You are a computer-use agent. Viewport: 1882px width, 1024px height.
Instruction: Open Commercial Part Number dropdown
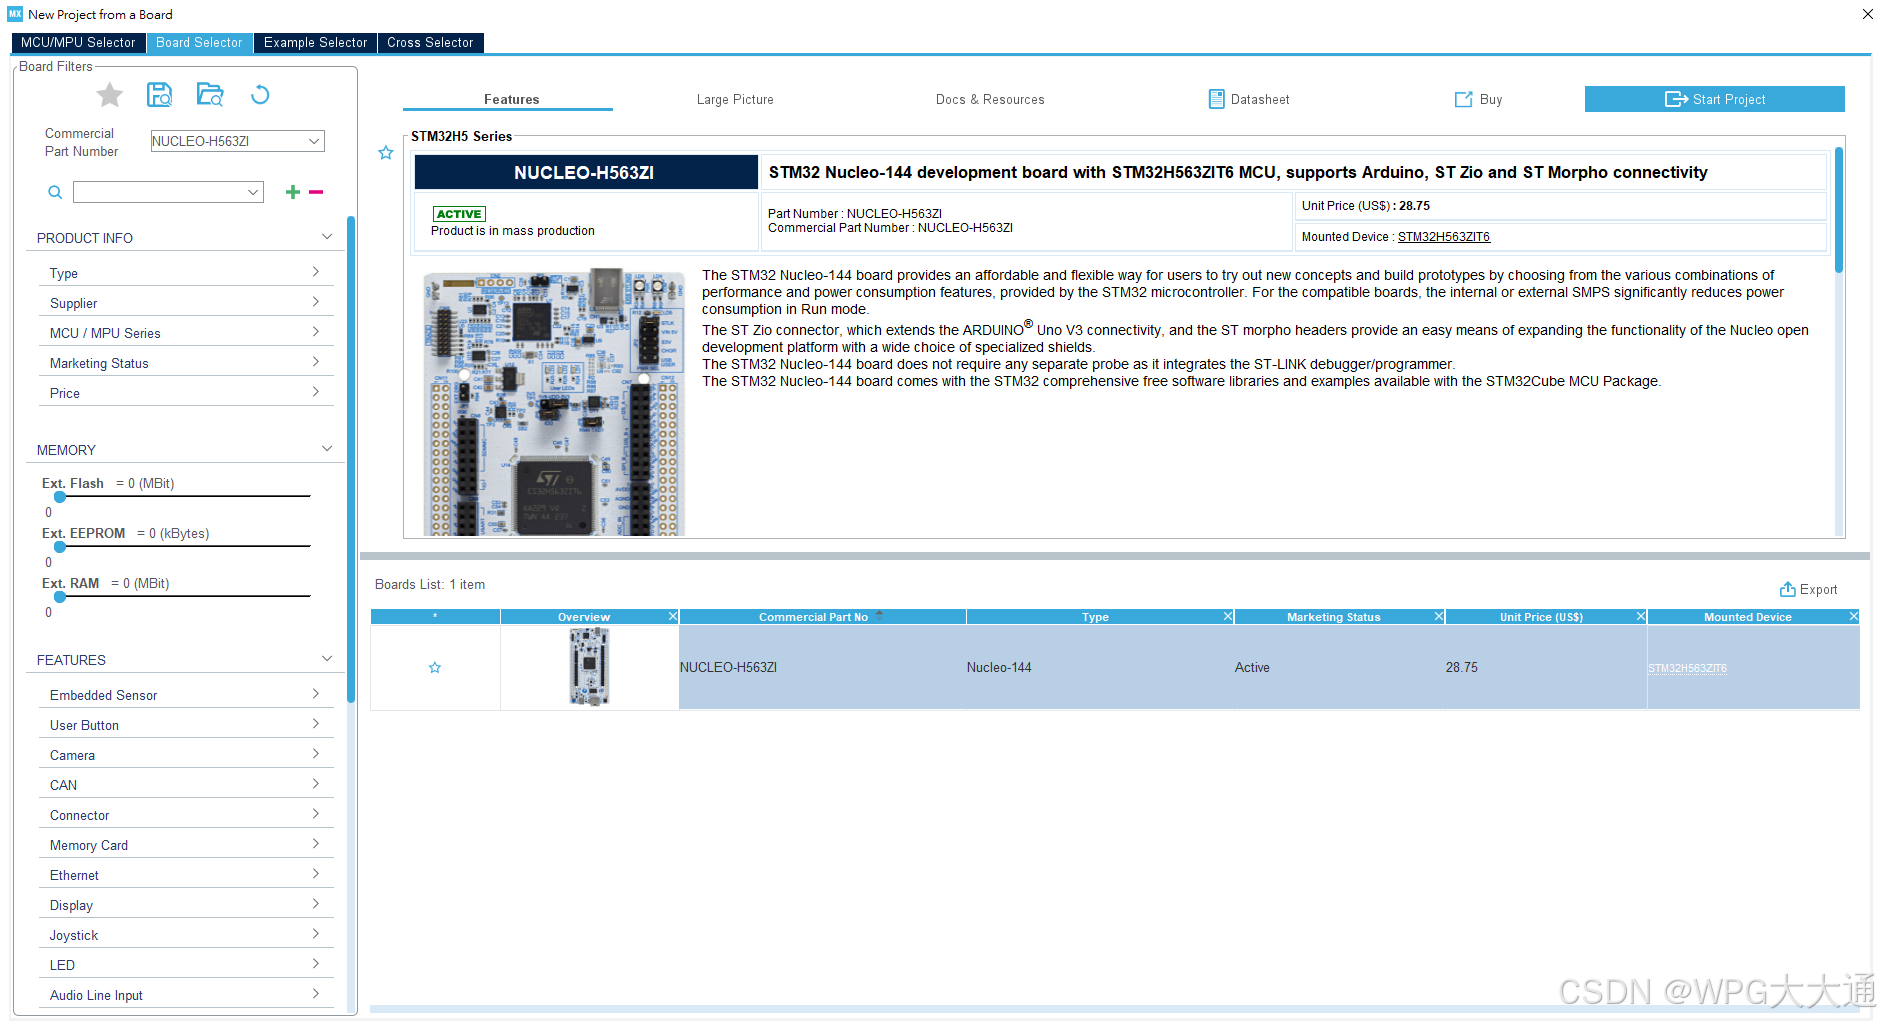(314, 141)
